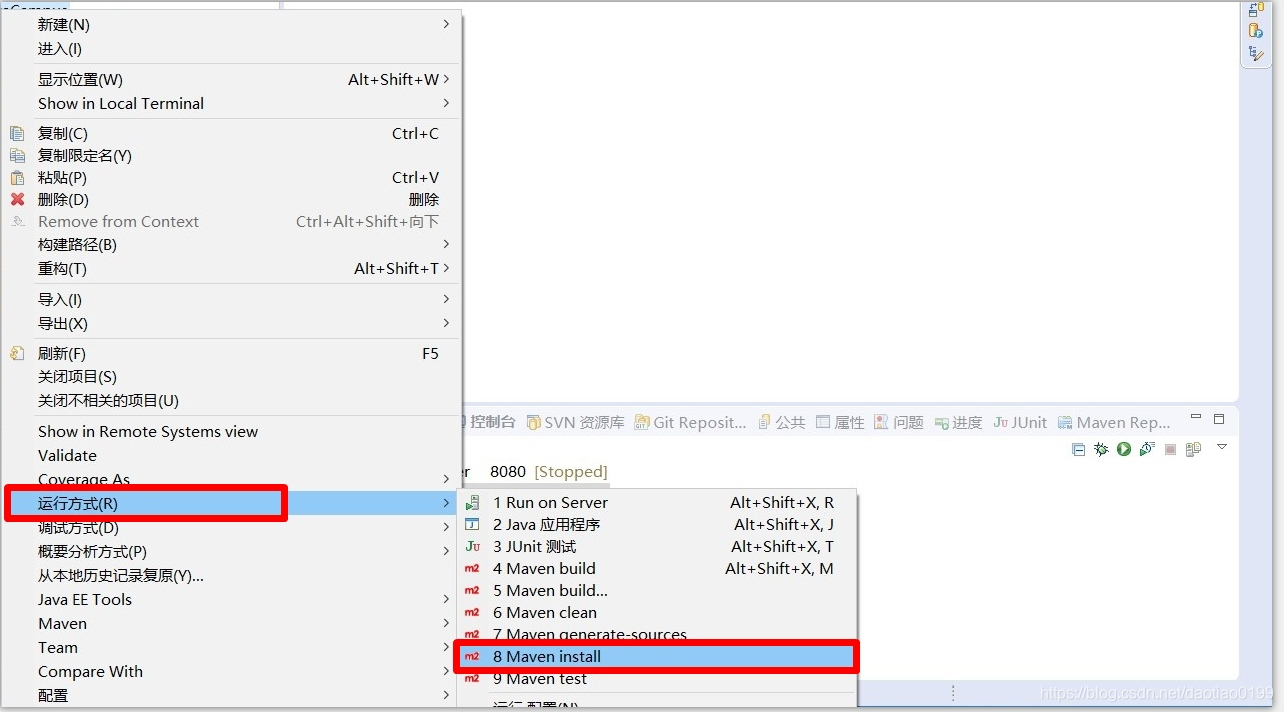Open the 运行方式(R) submenu
The height and width of the screenshot is (712, 1284).
click(x=233, y=503)
